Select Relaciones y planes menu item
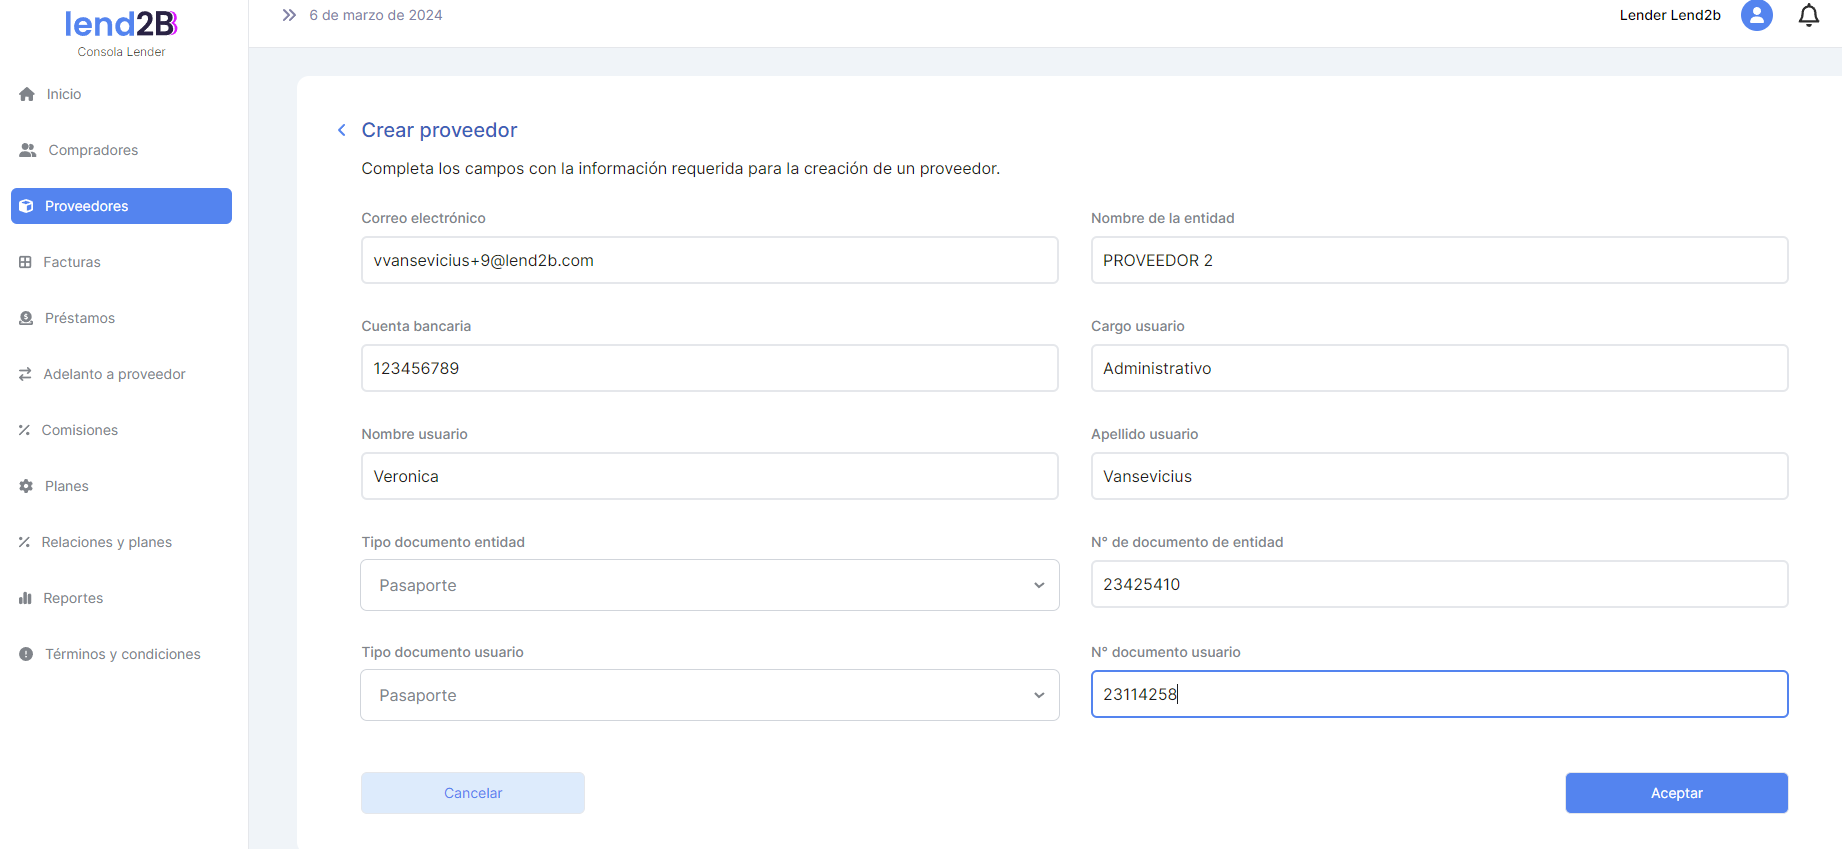This screenshot has width=1842, height=849. point(106,542)
